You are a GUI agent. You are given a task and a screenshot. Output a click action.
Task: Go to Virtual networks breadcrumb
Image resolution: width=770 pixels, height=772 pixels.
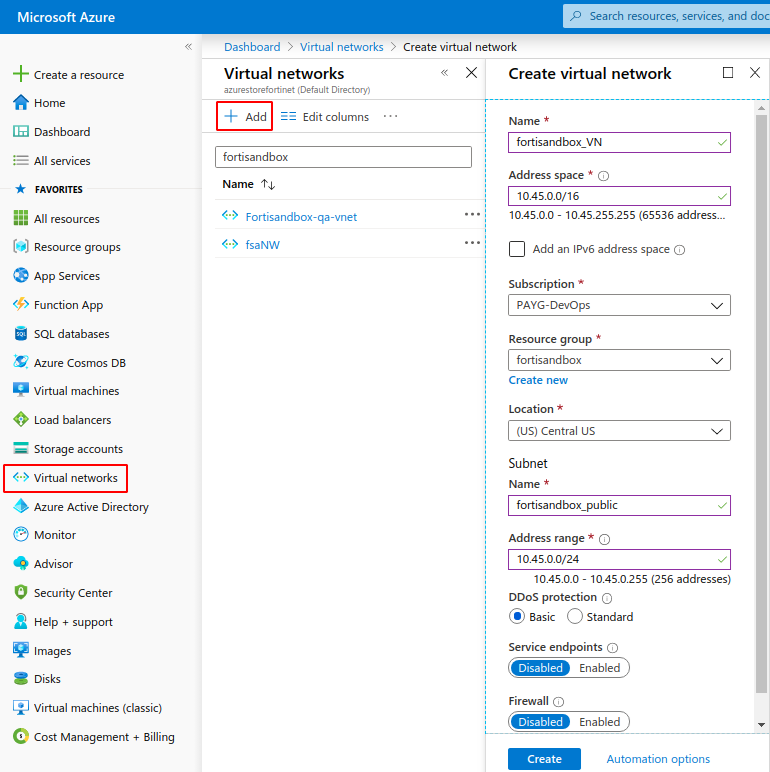(342, 47)
